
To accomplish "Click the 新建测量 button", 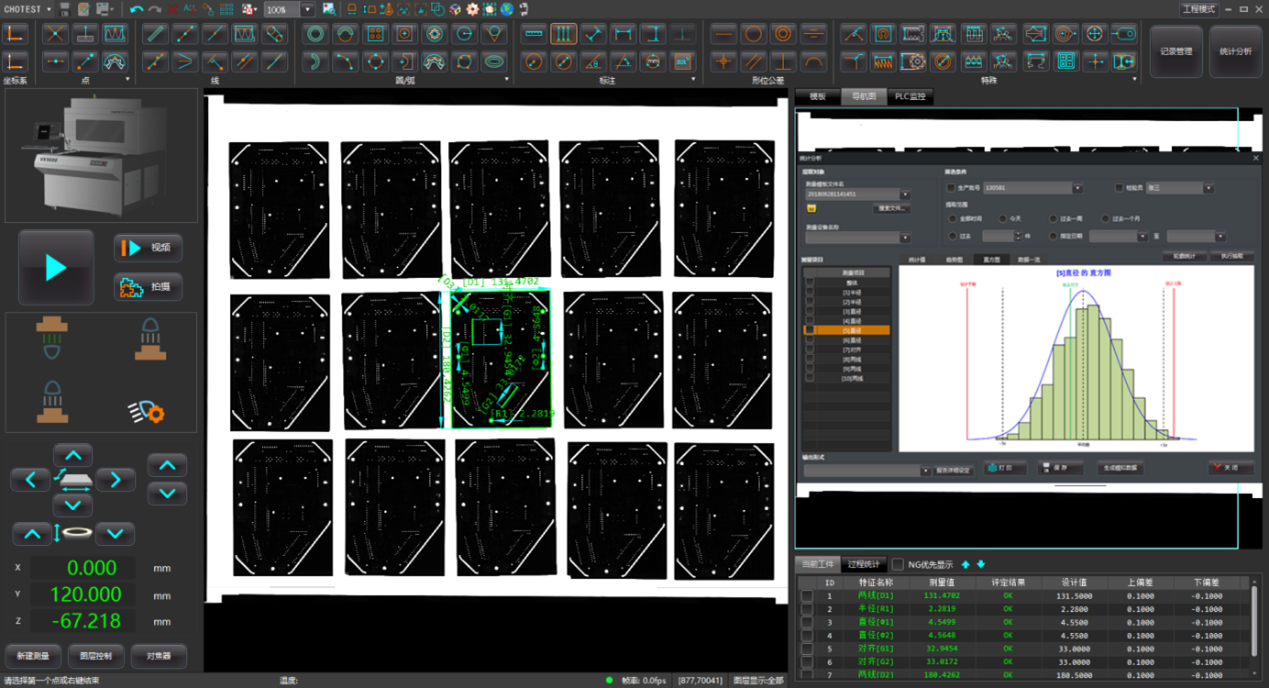I will [x=33, y=656].
